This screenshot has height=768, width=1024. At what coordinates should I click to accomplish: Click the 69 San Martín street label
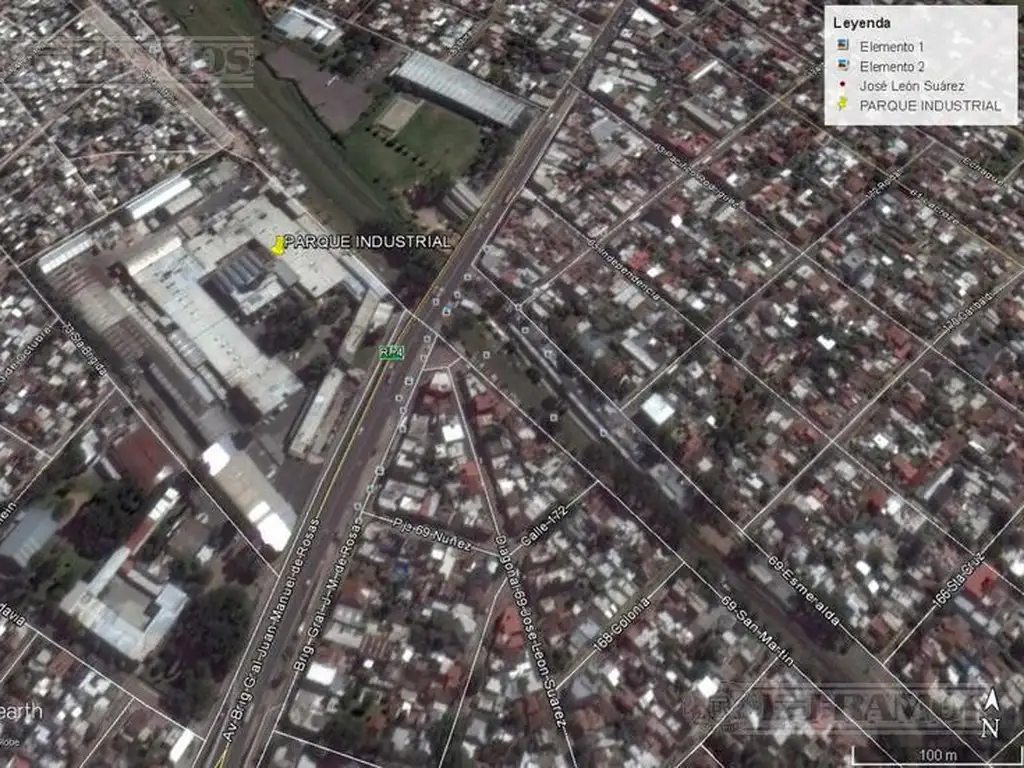pyautogui.click(x=757, y=630)
